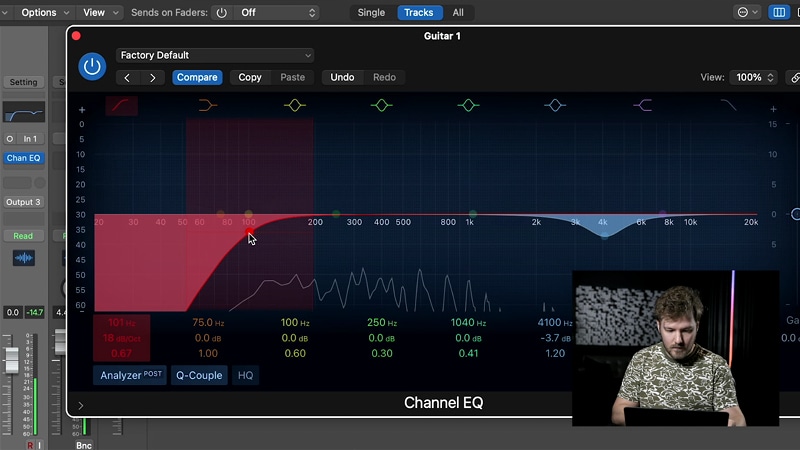Open the Factory Default preset dropdown
Screen dimensions: 800x450
(x=215, y=55)
